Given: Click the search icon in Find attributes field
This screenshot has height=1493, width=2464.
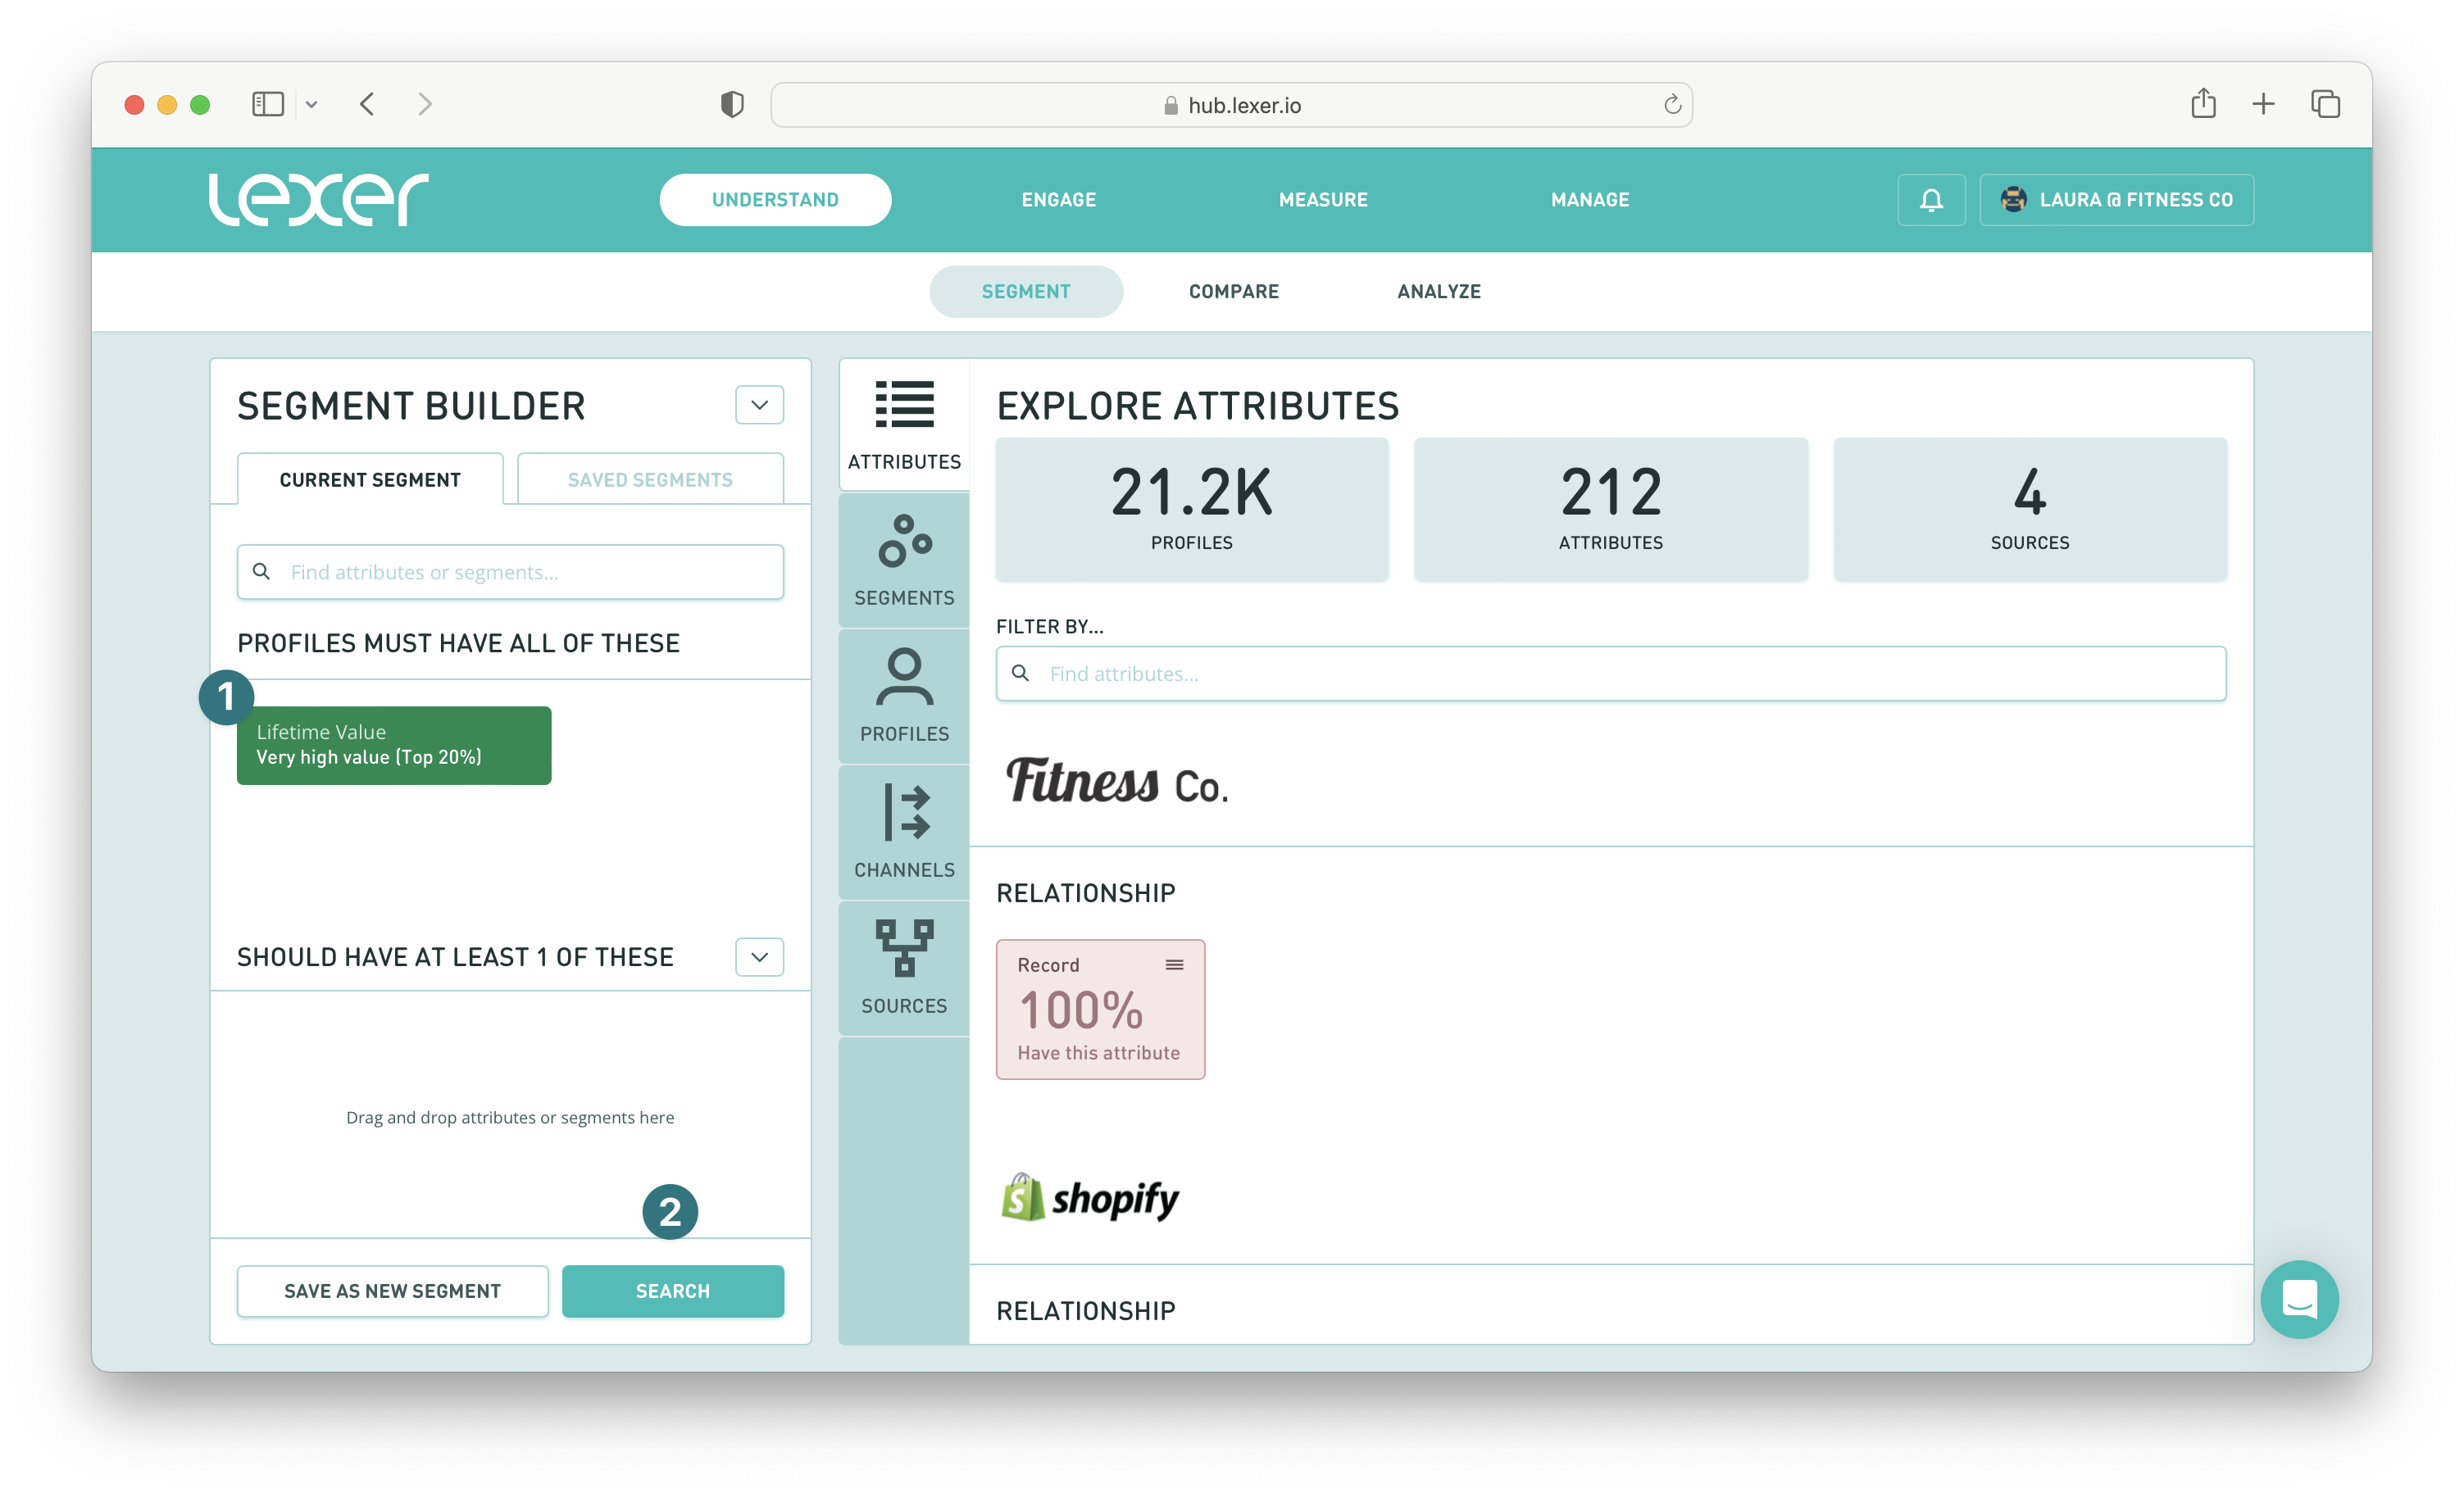Looking at the screenshot, I should tap(1020, 673).
